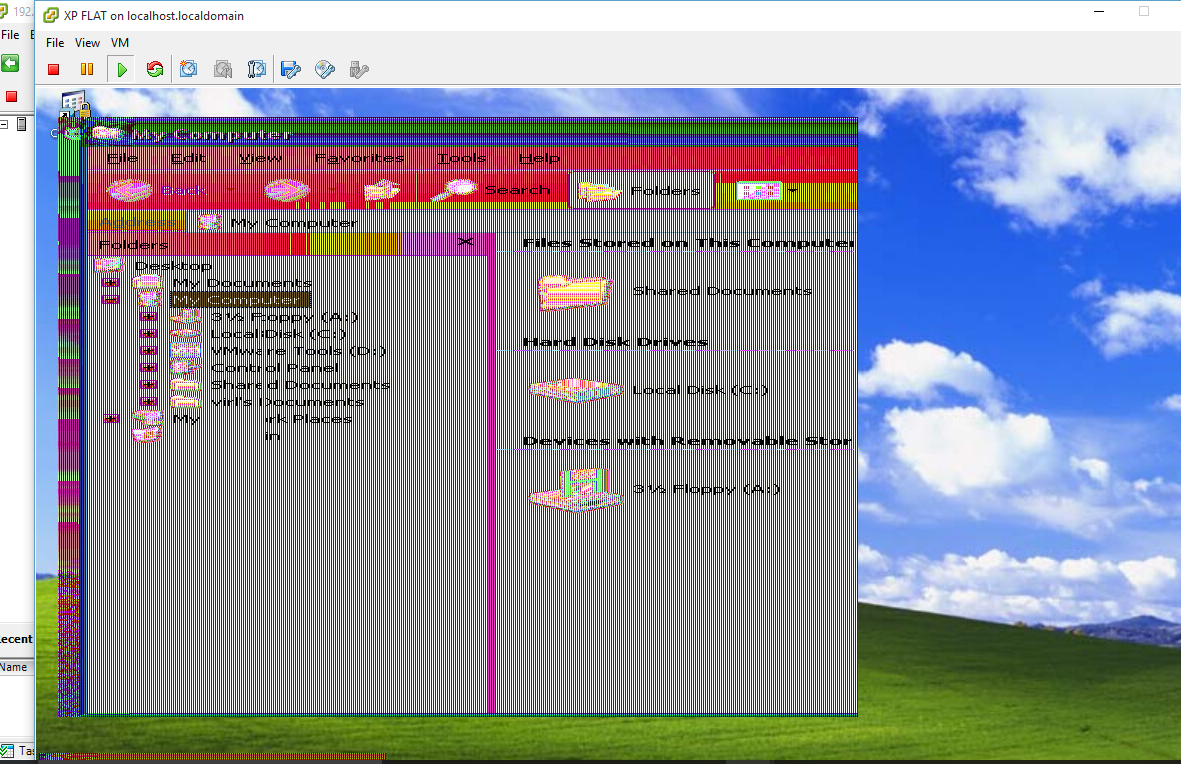The width and height of the screenshot is (1181, 764).
Task: Click the Explorer Forward button
Action: coord(287,191)
